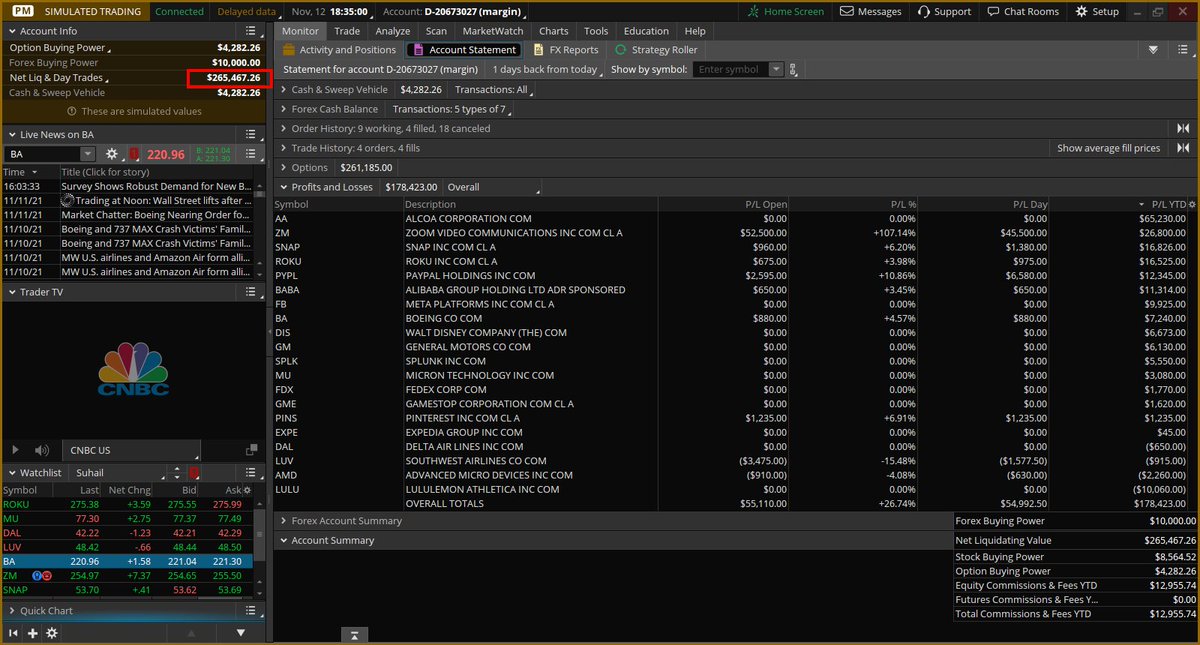Switch to the Analyze main tab
Image resolution: width=1200 pixels, height=645 pixels.
[393, 31]
